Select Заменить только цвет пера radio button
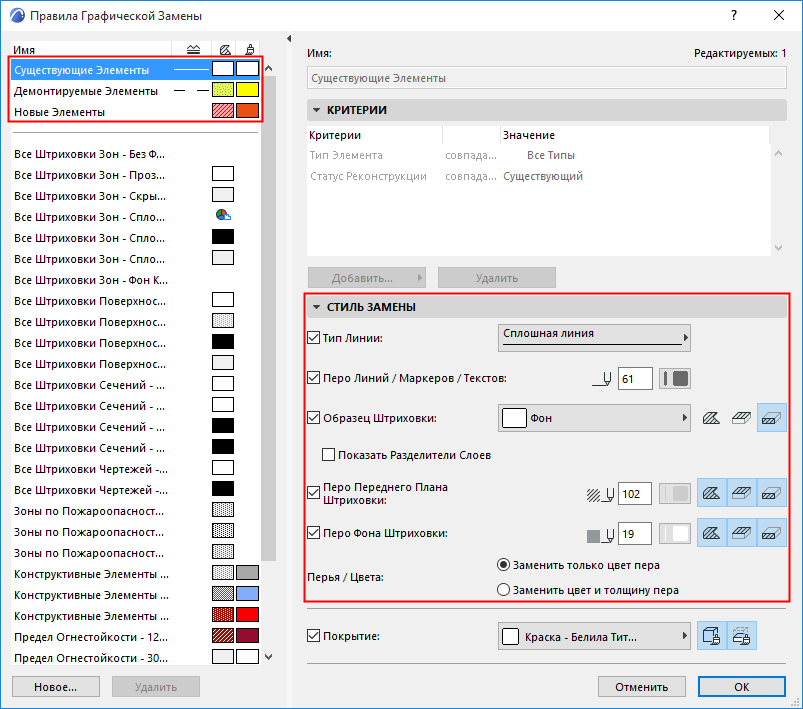 coord(503,565)
